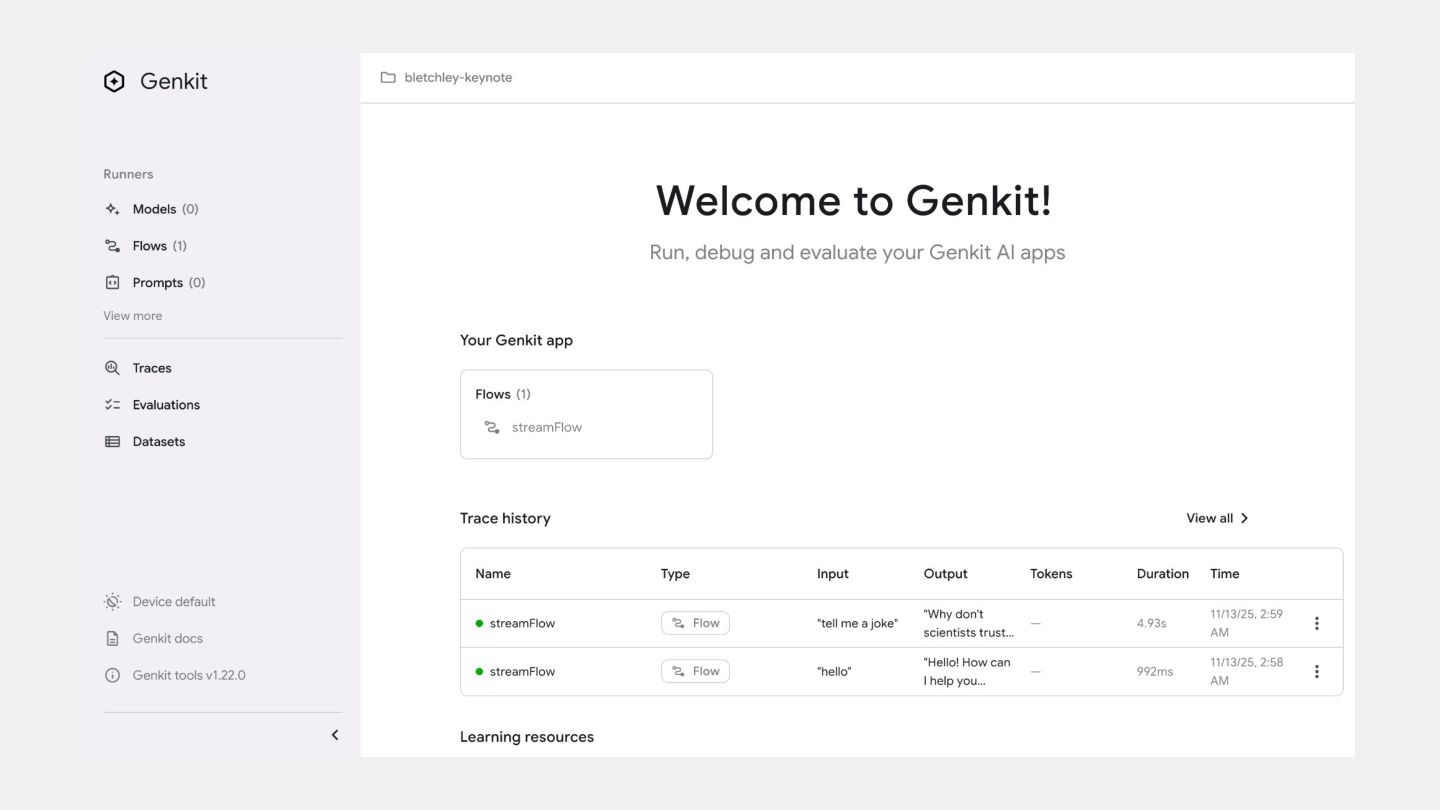Click the Flow type chip in "tell me a joke" row
Image resolution: width=1440 pixels, height=810 pixels.
click(695, 624)
